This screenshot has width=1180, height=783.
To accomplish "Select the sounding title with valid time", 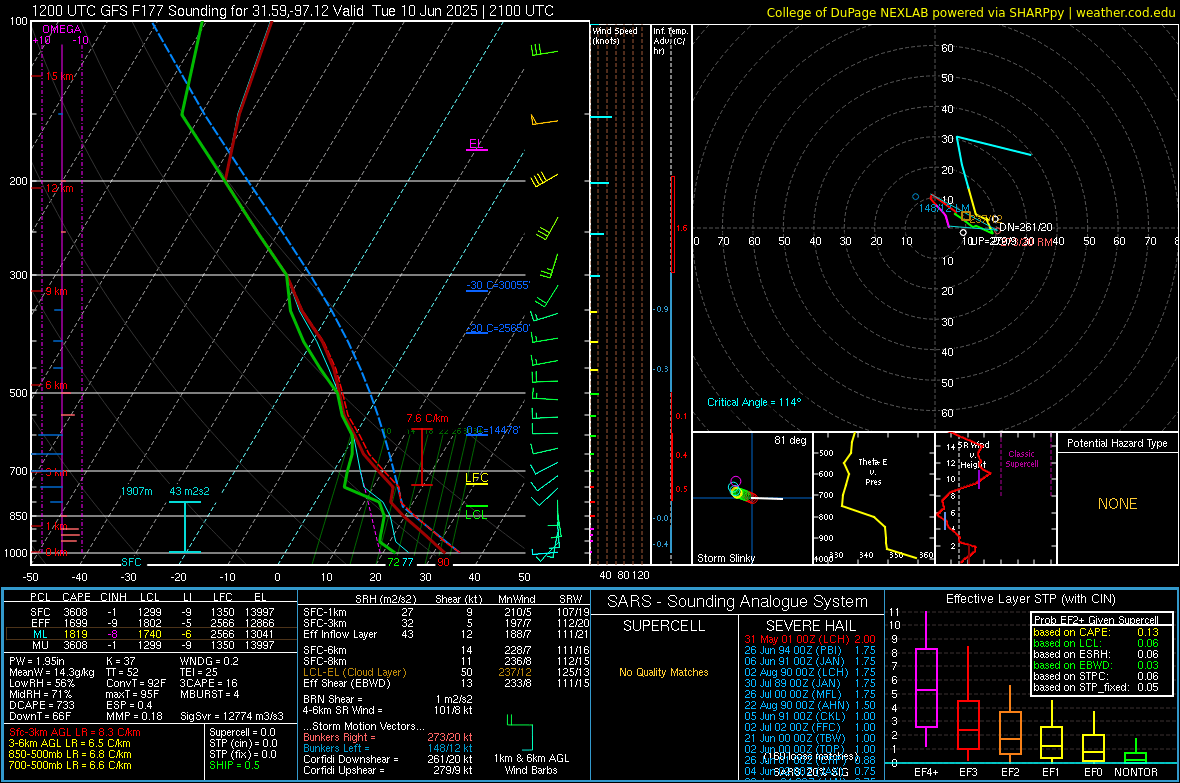I will coord(293,11).
